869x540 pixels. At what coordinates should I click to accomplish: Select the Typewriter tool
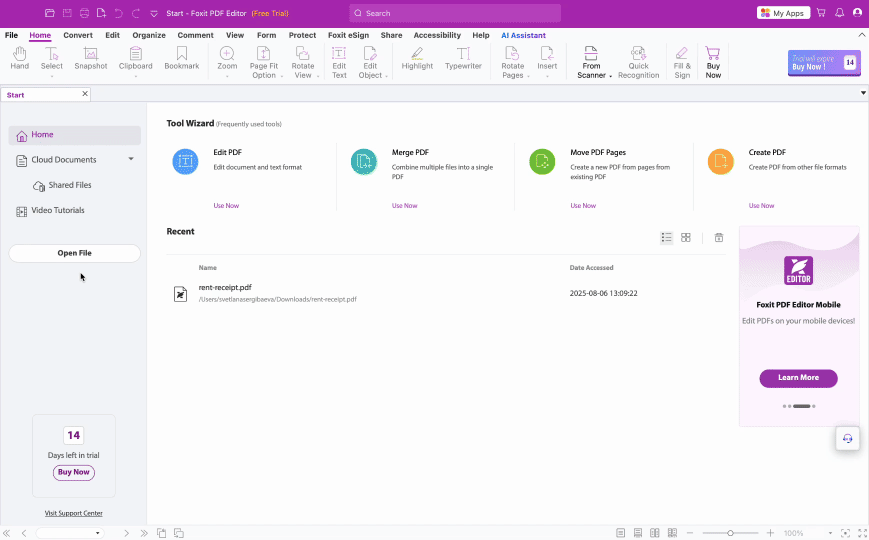463,59
